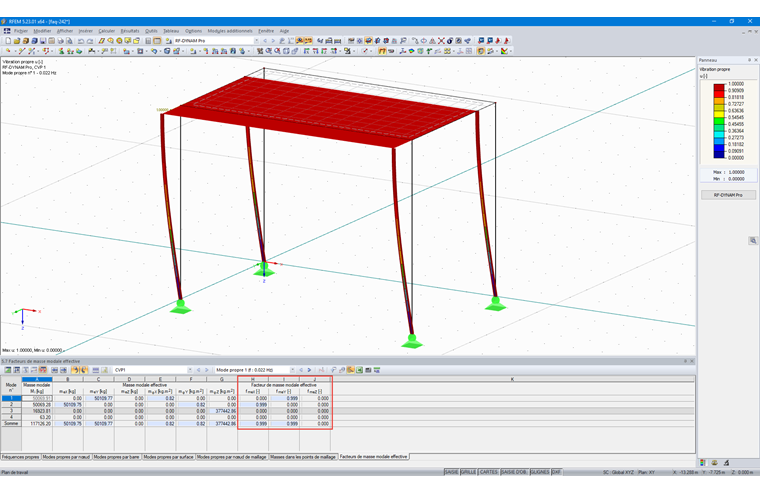Toggle CARTES in status bar

(489, 472)
